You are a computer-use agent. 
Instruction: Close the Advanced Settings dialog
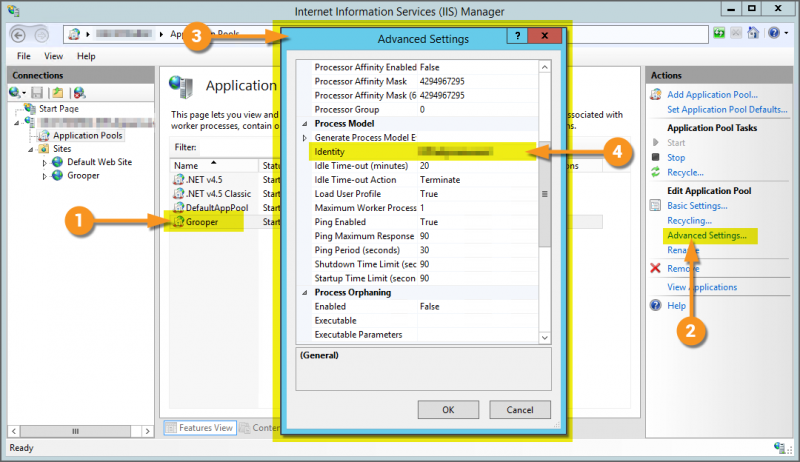click(x=544, y=36)
